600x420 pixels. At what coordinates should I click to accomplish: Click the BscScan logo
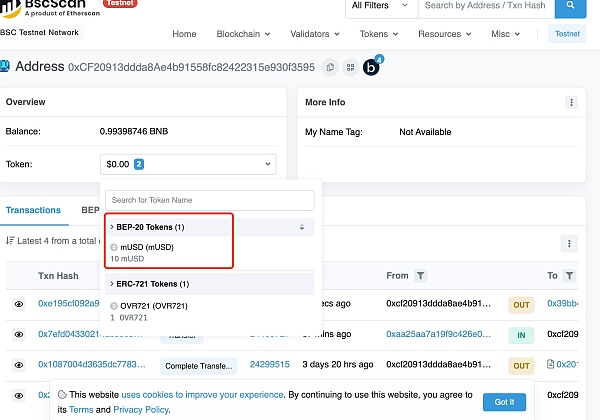pyautogui.click(x=50, y=8)
